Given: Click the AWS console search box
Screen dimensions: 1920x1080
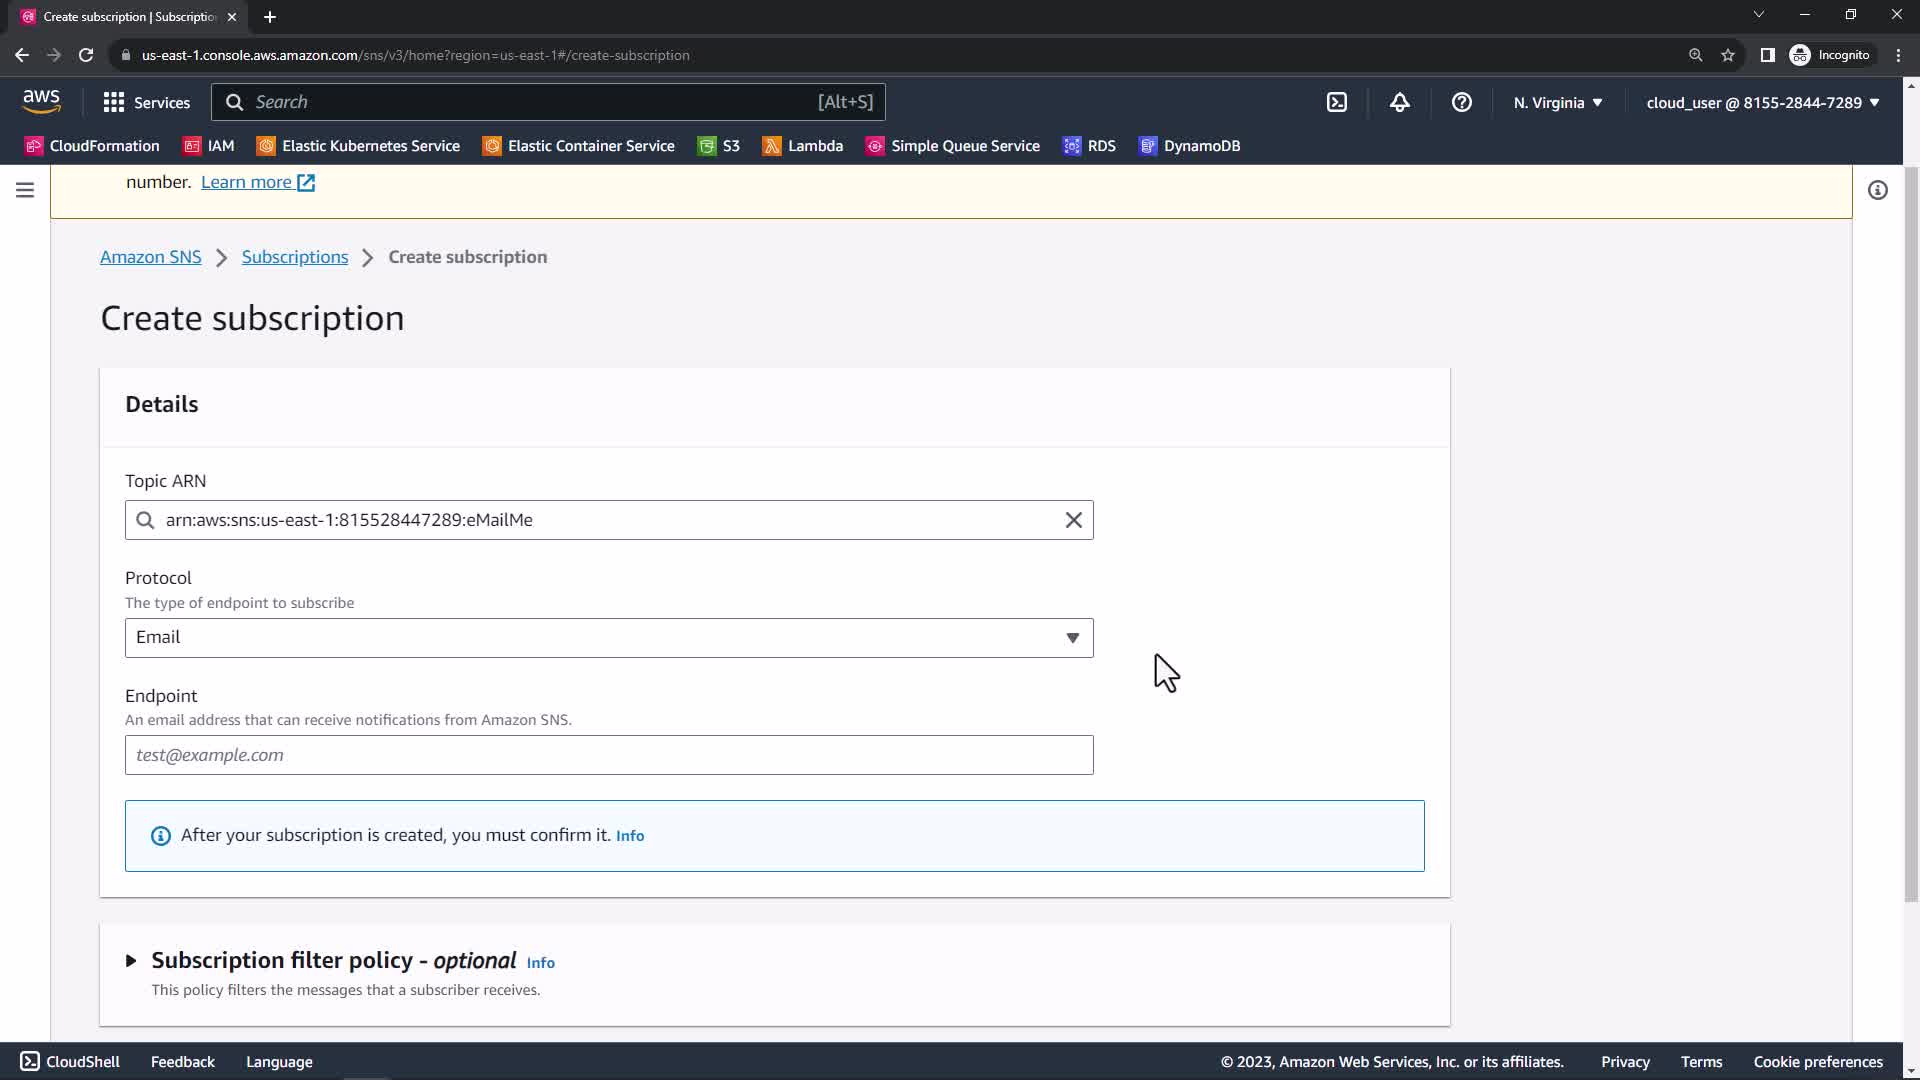Looking at the screenshot, I should (548, 102).
